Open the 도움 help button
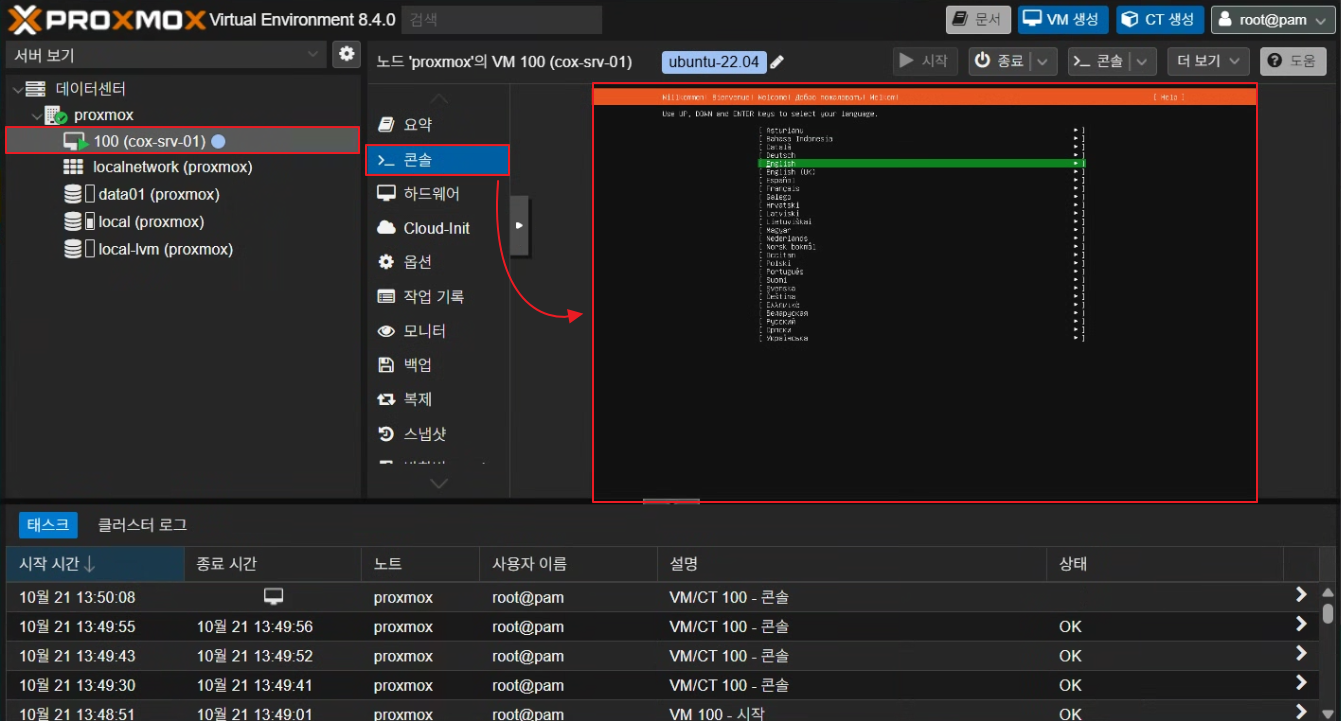 pos(1293,61)
